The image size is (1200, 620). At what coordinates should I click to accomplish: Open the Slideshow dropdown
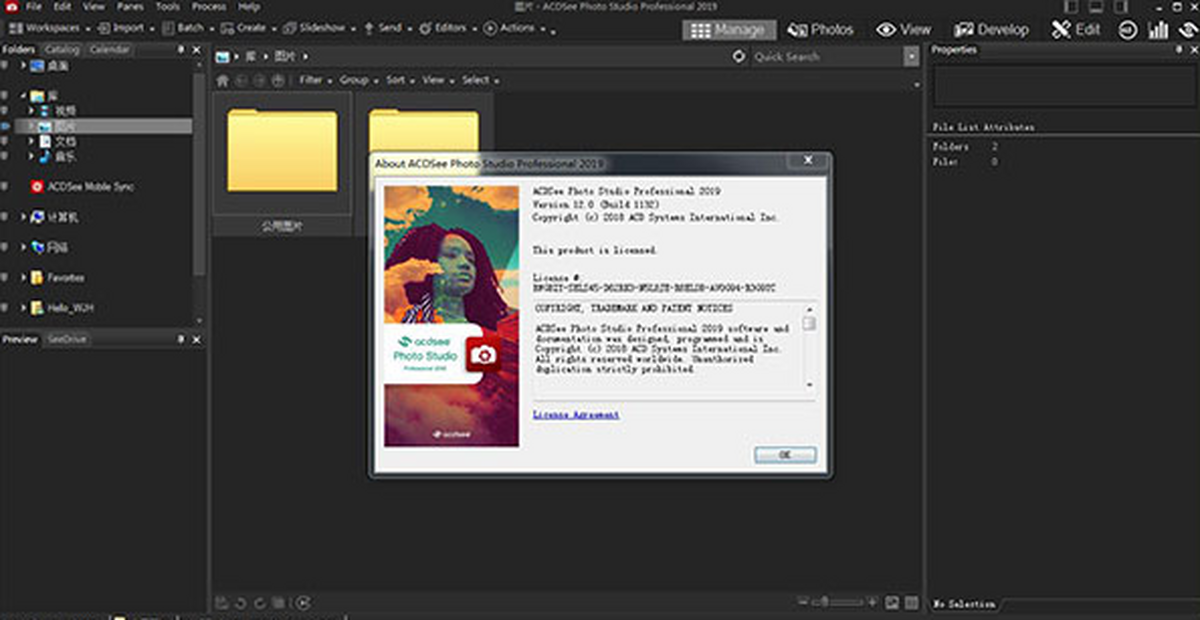320,28
